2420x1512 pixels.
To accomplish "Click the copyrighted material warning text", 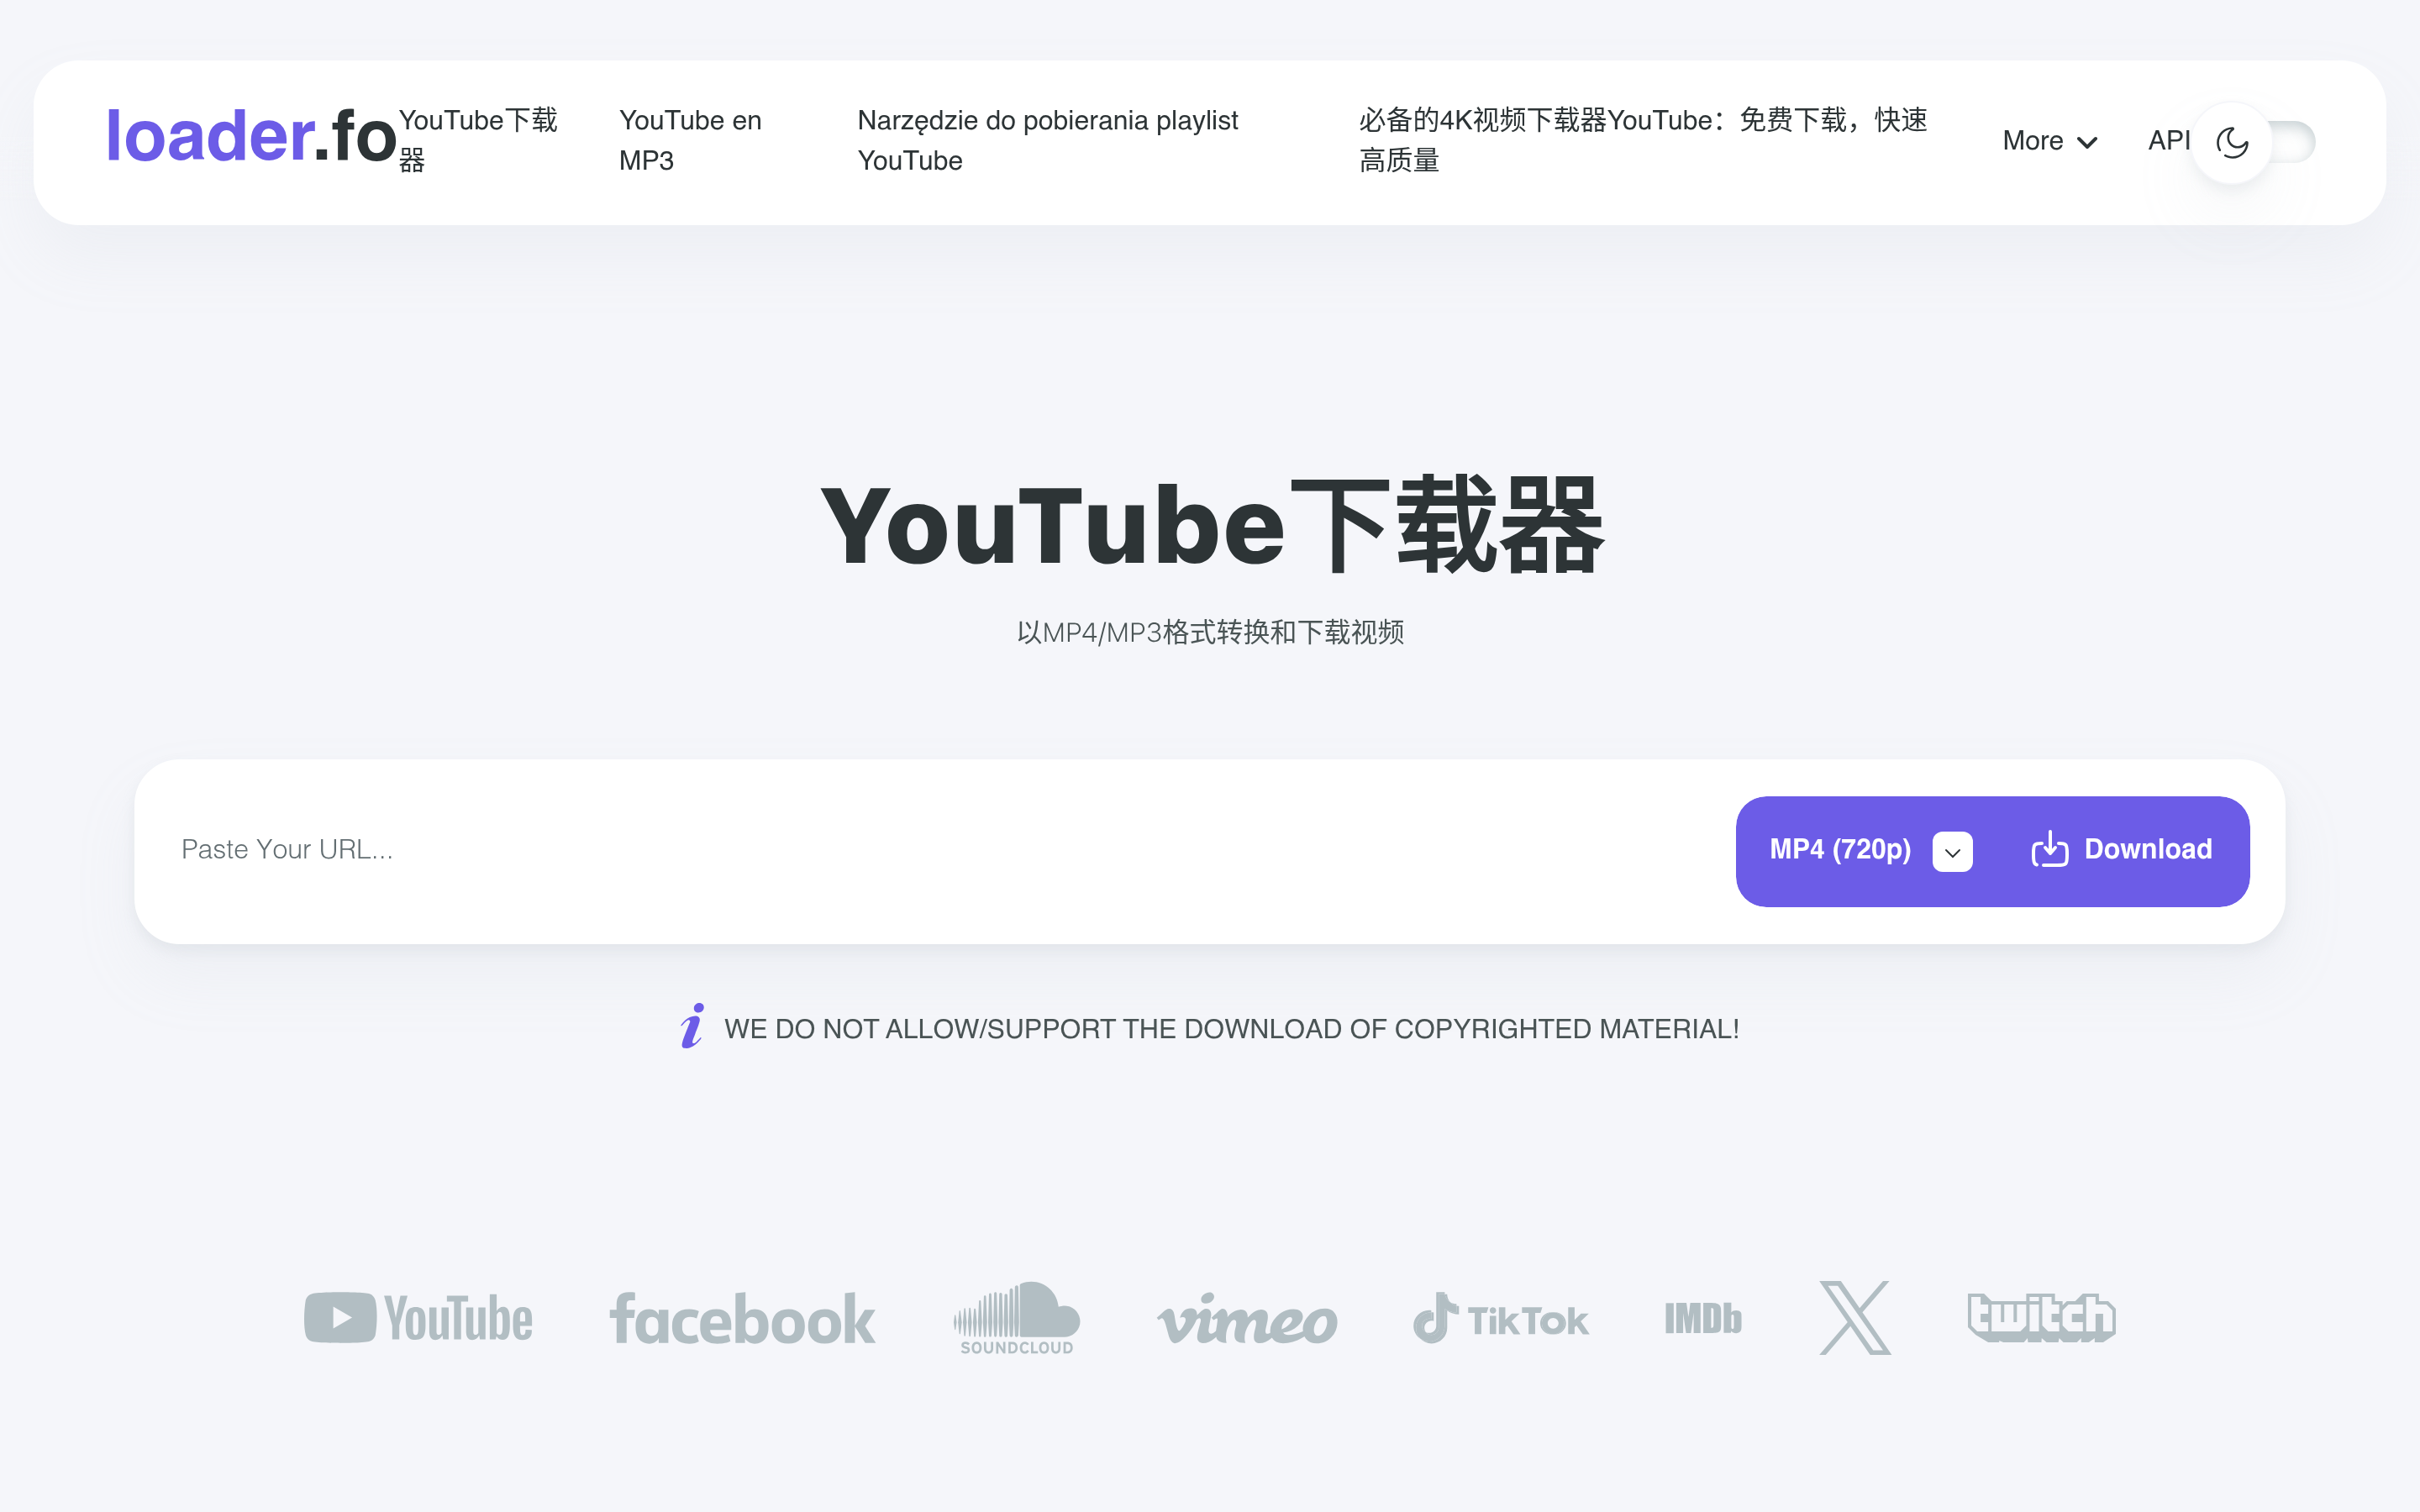I will pyautogui.click(x=1232, y=1029).
